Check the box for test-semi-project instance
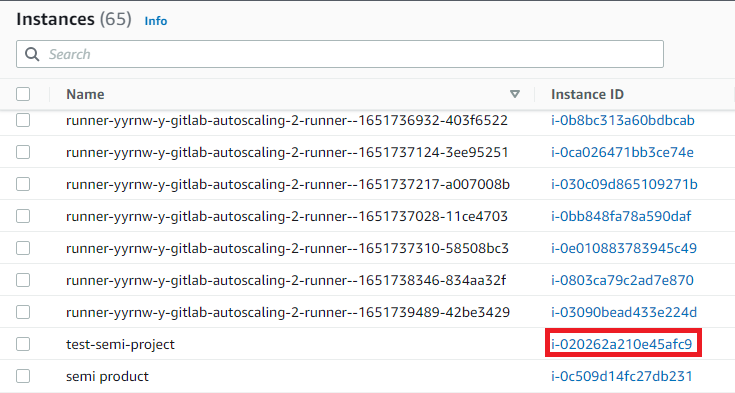Screen dimensions: 735x393 click(23, 344)
